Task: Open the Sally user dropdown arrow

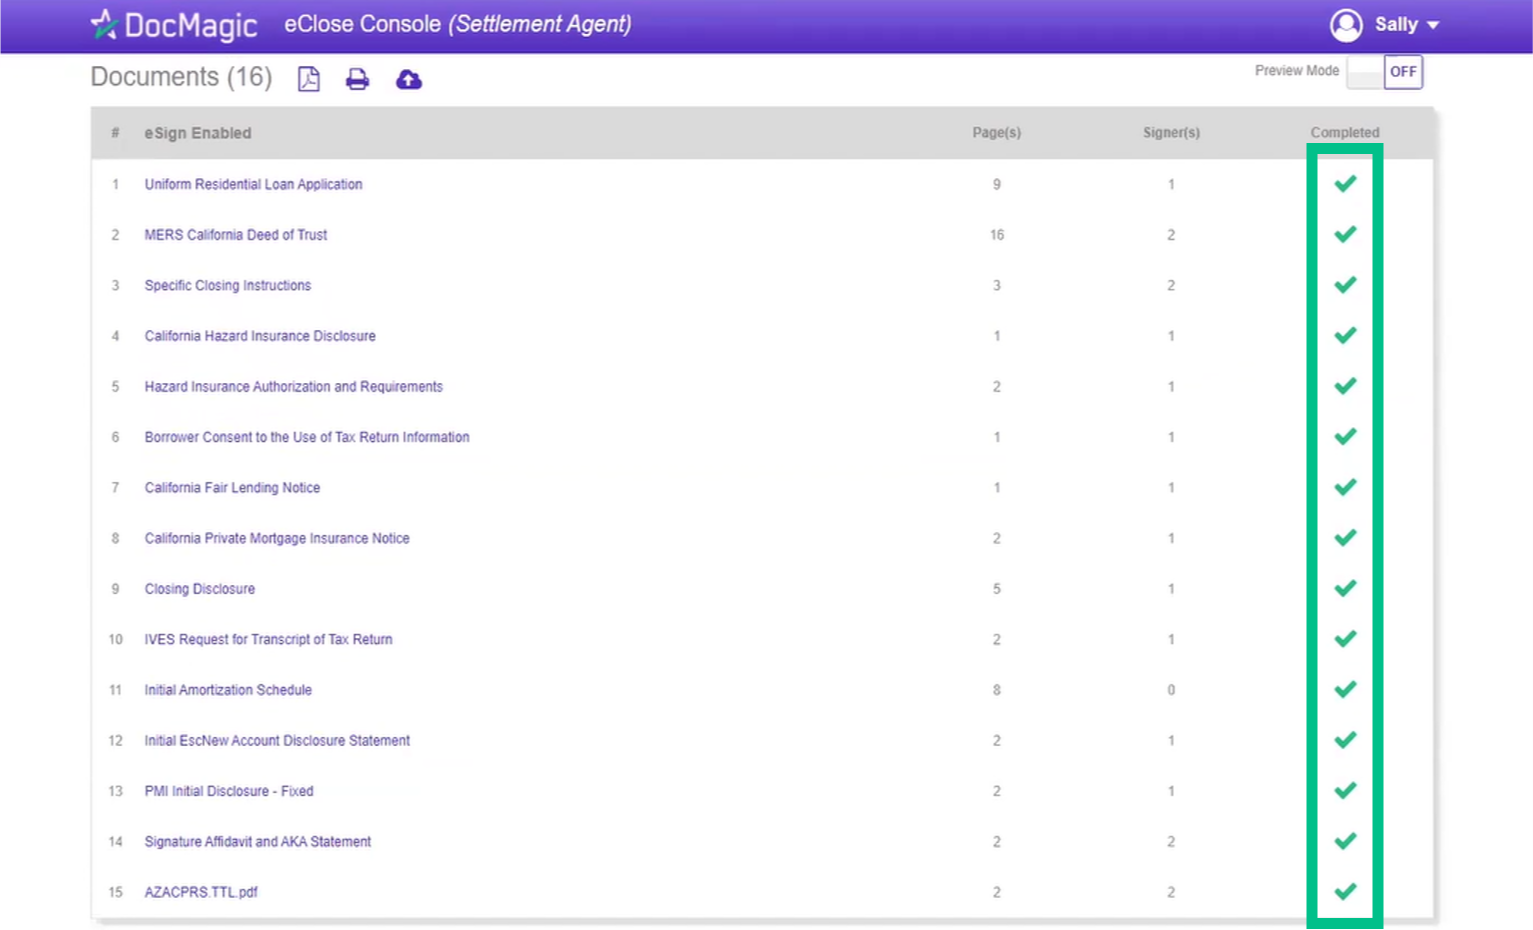Action: (1433, 25)
